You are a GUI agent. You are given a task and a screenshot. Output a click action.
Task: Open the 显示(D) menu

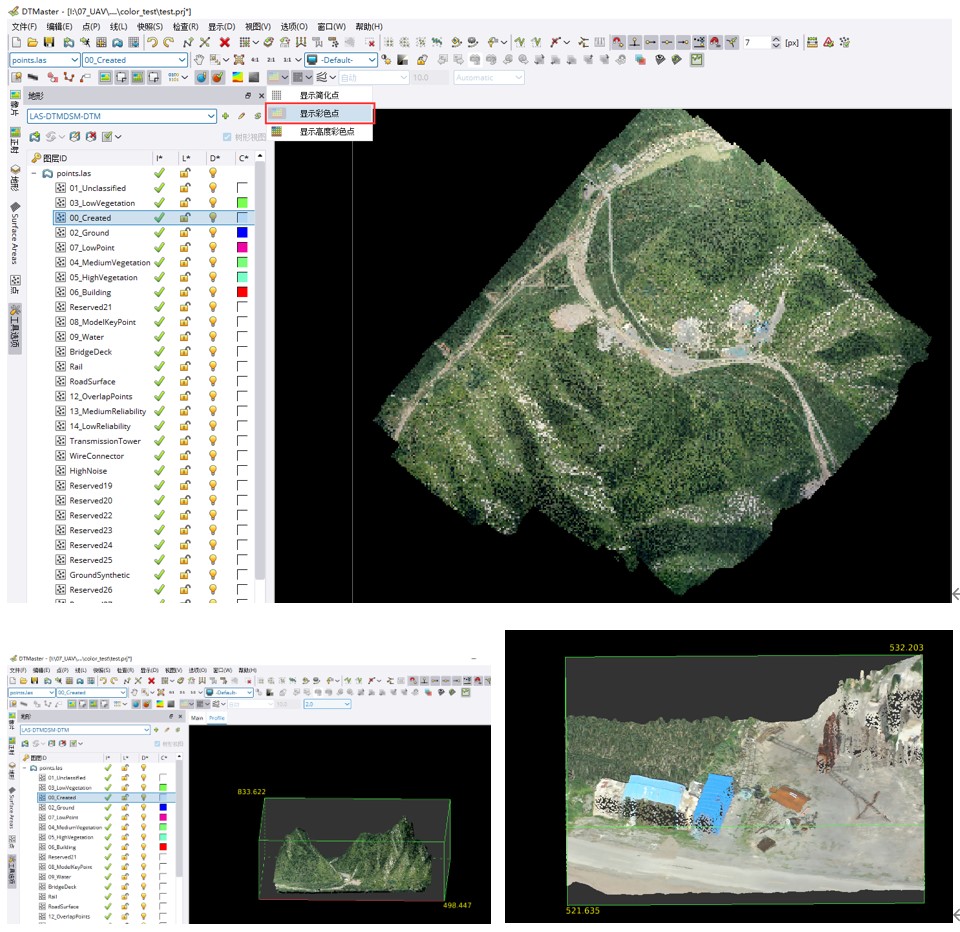coord(221,26)
